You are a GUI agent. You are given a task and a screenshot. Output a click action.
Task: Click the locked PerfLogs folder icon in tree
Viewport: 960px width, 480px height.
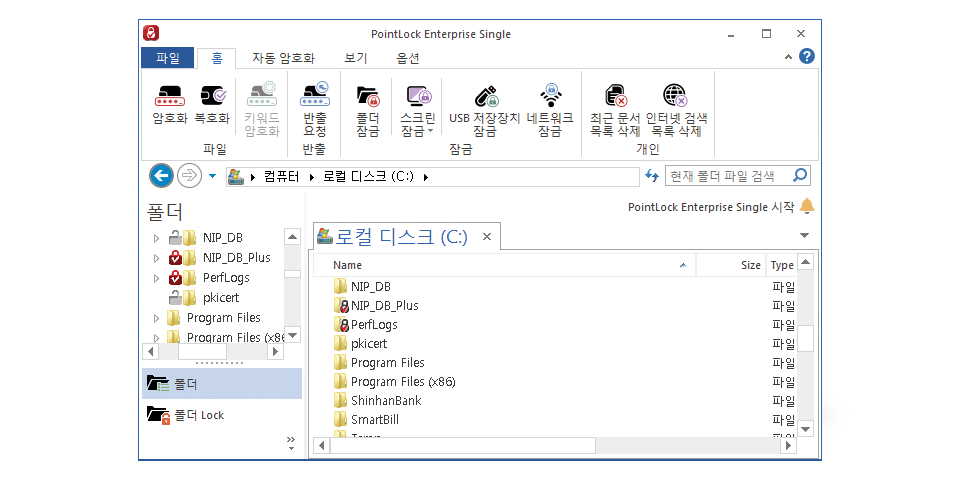click(x=182, y=277)
